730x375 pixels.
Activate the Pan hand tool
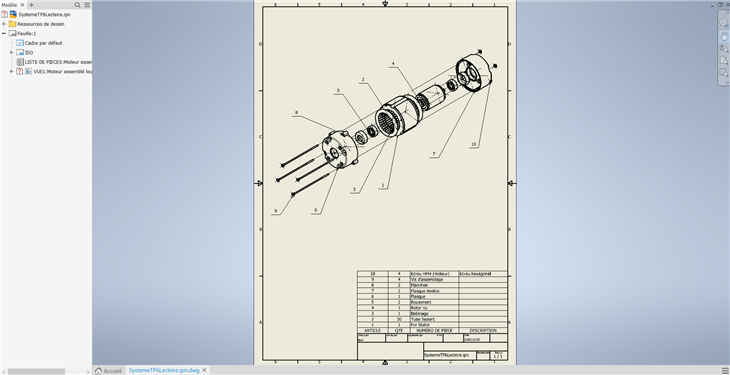click(723, 35)
